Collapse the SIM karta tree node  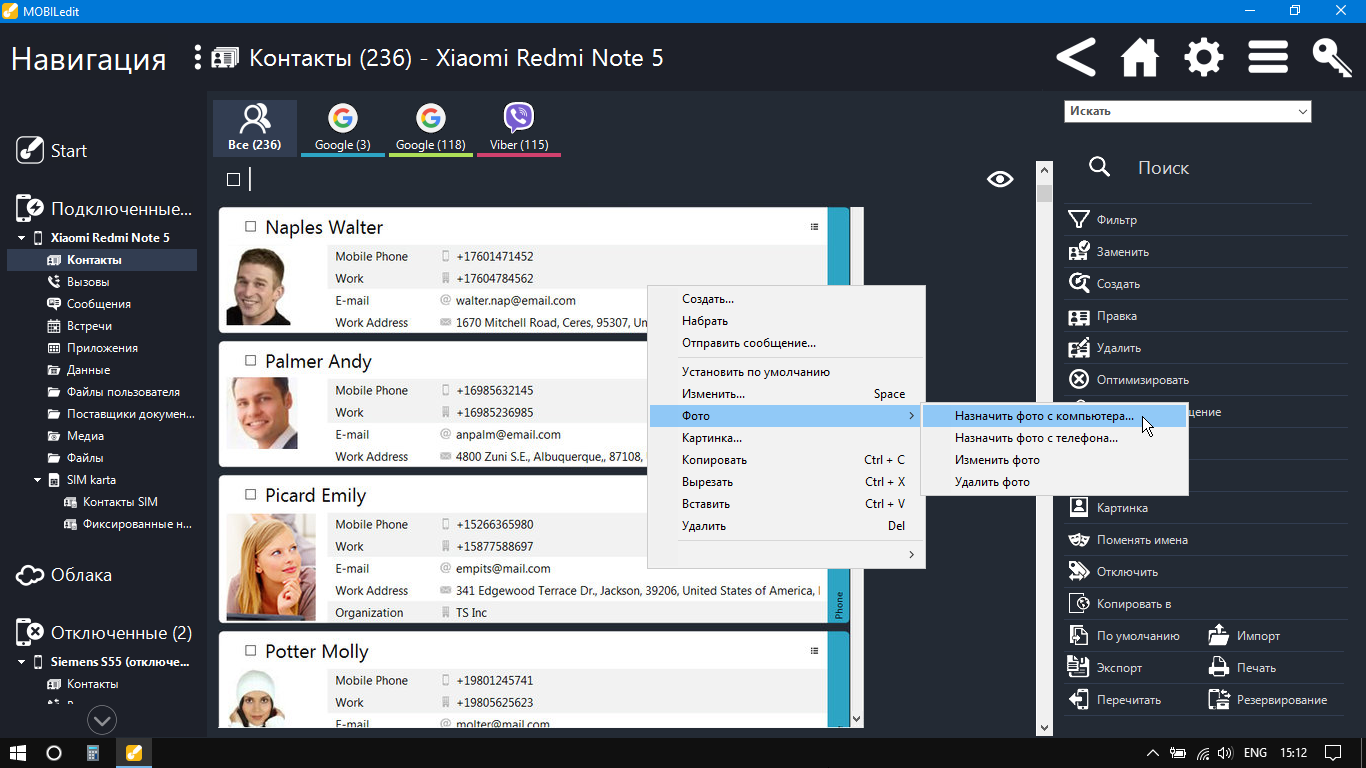tap(38, 480)
